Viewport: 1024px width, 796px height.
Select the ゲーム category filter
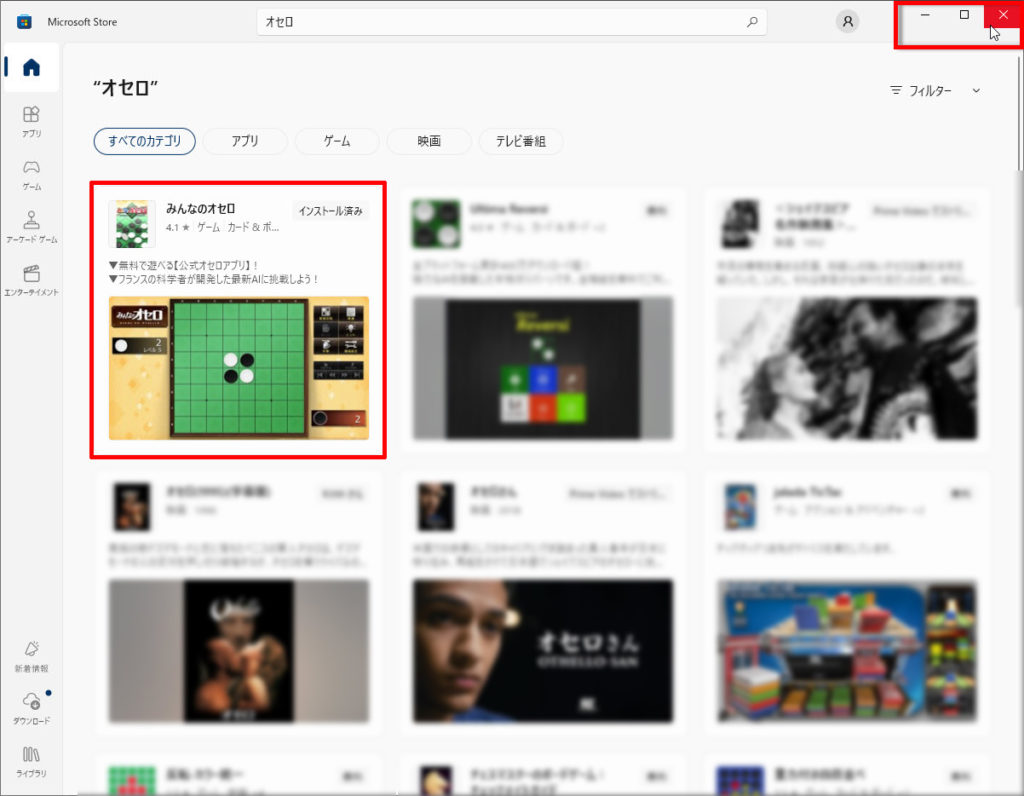point(337,141)
